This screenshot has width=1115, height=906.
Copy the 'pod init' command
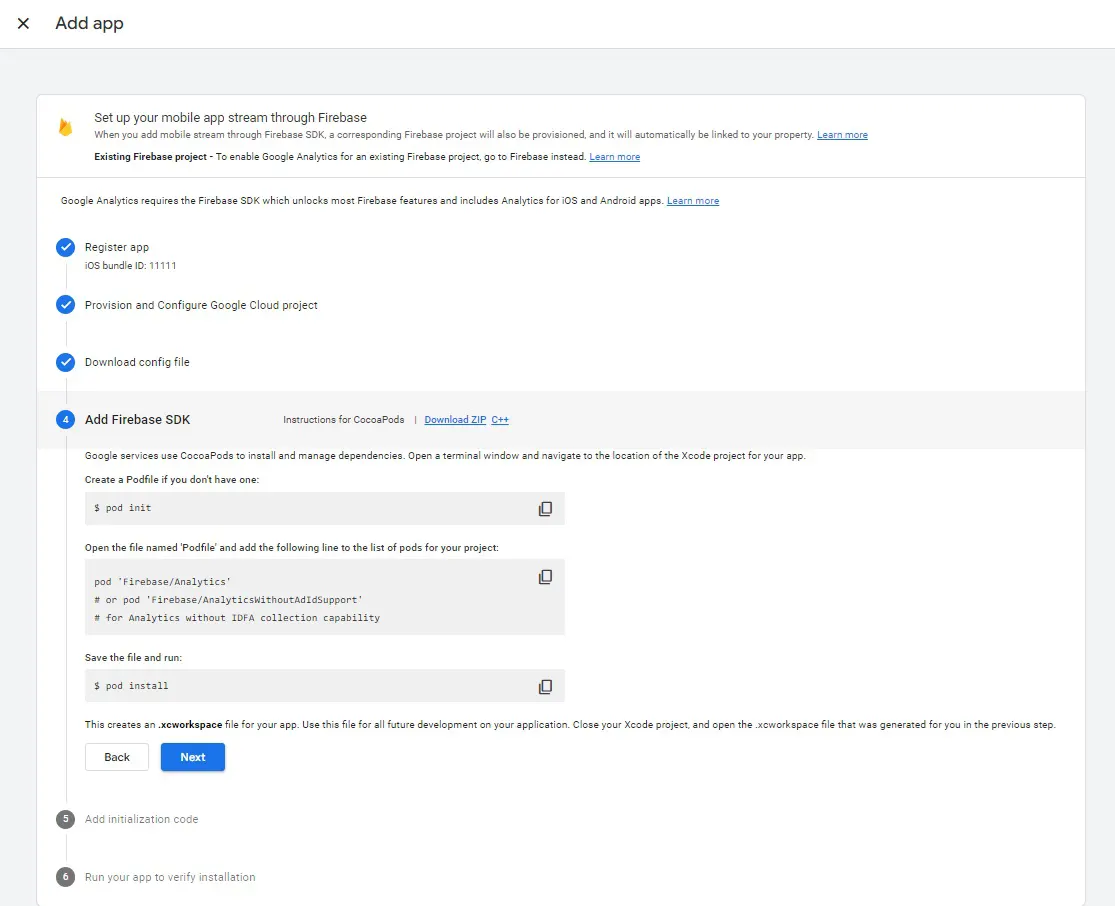tap(545, 508)
